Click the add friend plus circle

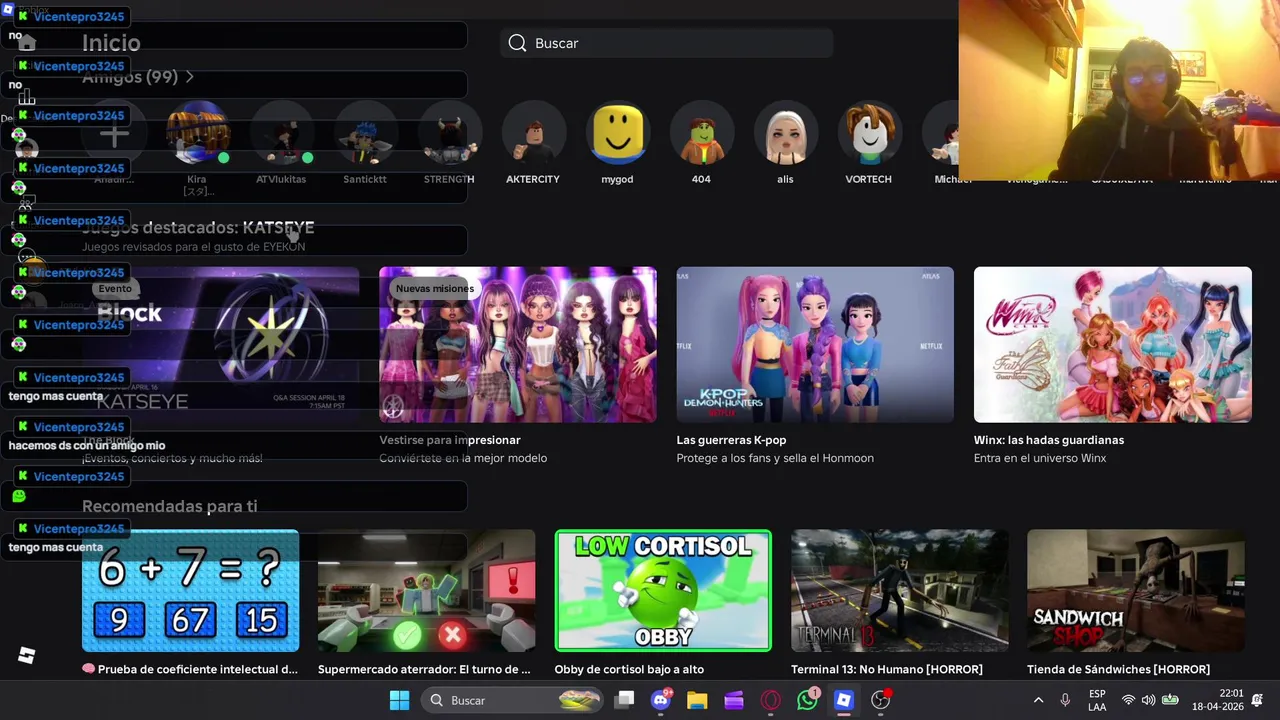[x=114, y=135]
